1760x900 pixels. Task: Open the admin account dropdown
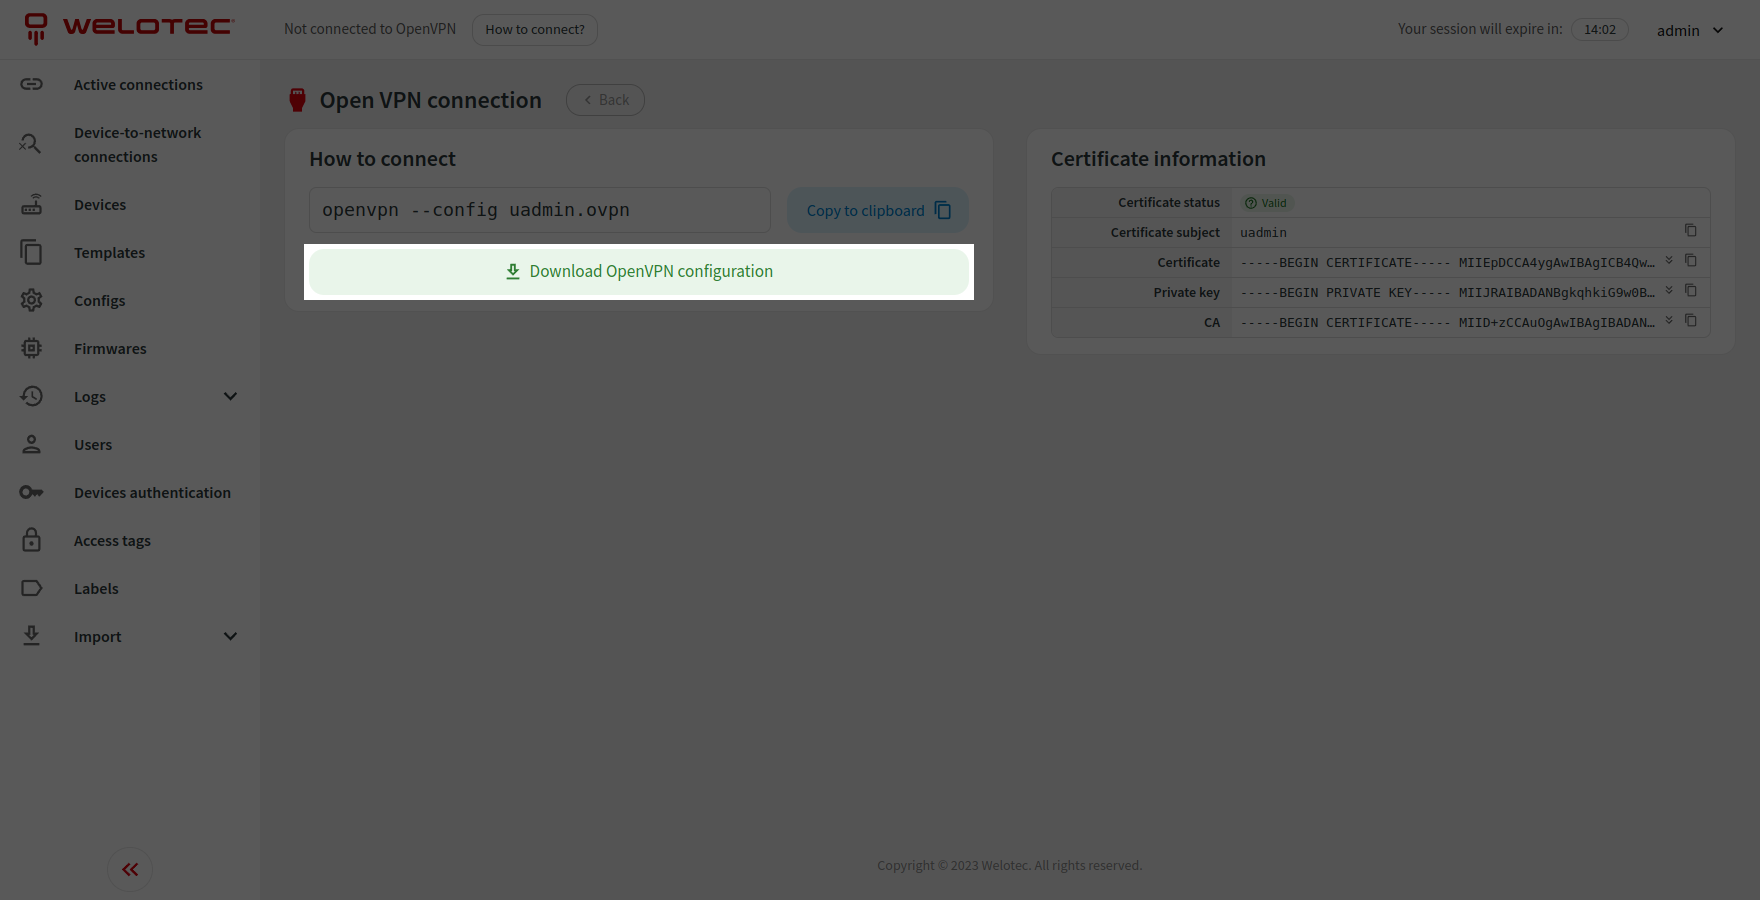[1690, 30]
